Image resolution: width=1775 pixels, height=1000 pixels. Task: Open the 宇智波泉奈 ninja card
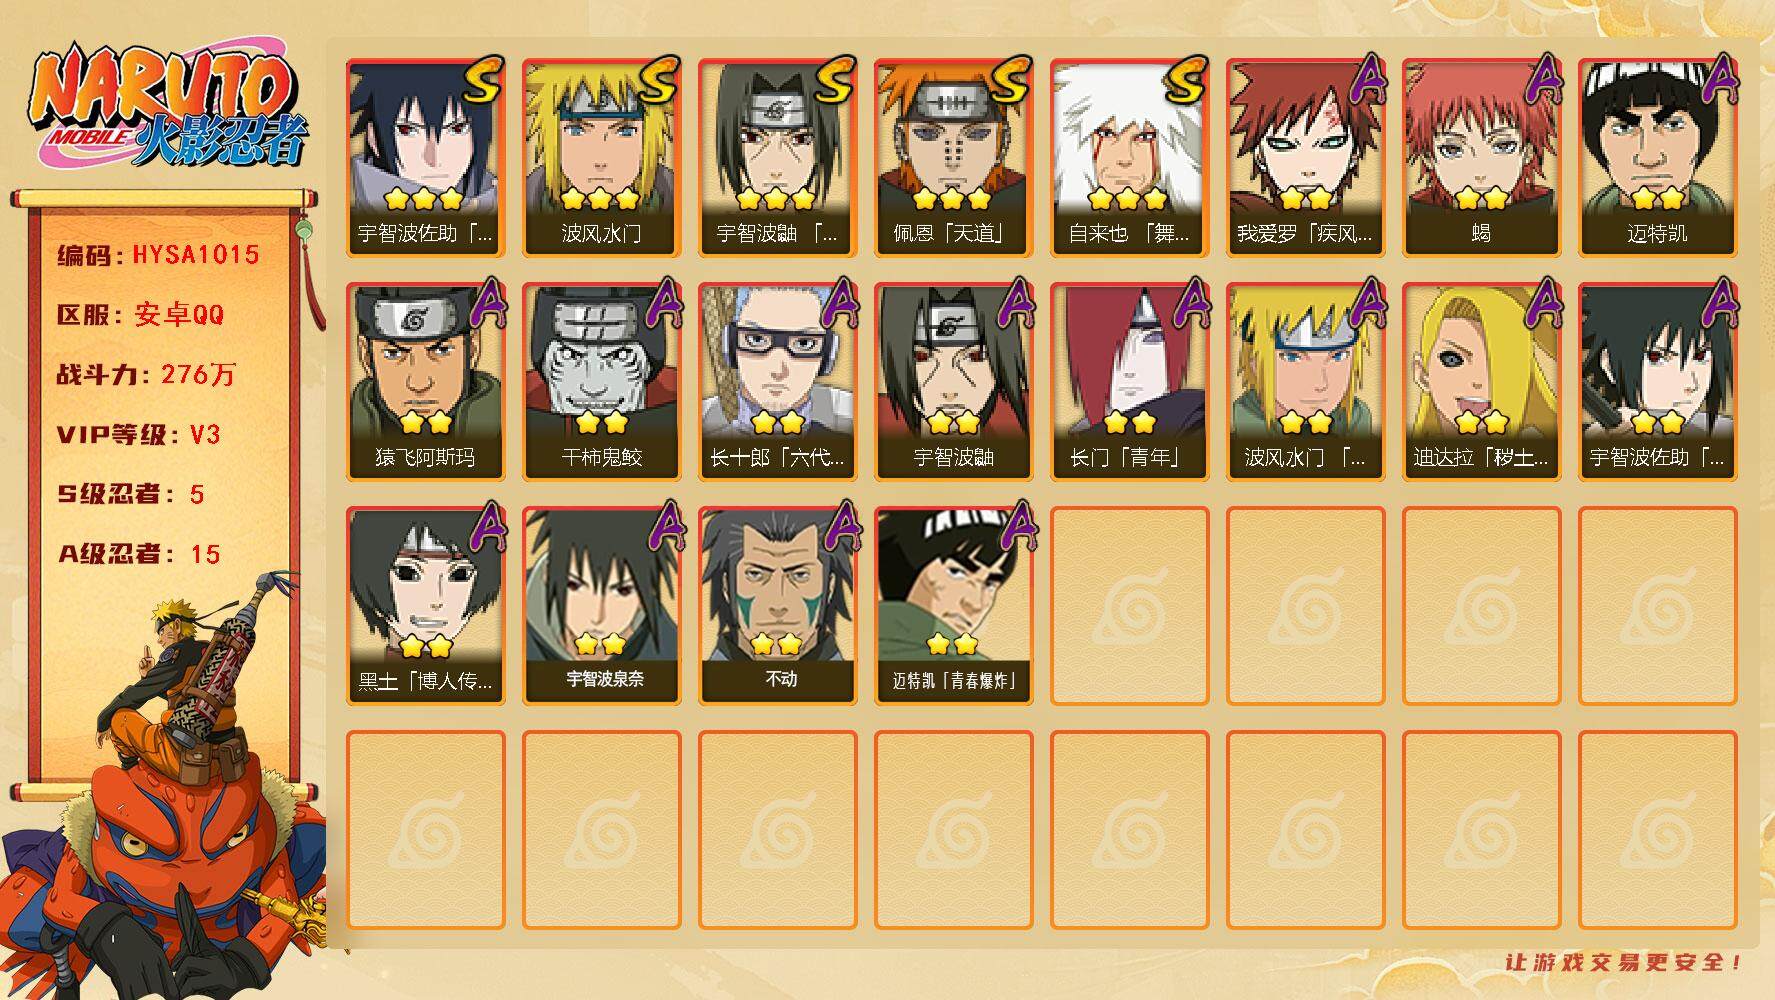tap(601, 606)
